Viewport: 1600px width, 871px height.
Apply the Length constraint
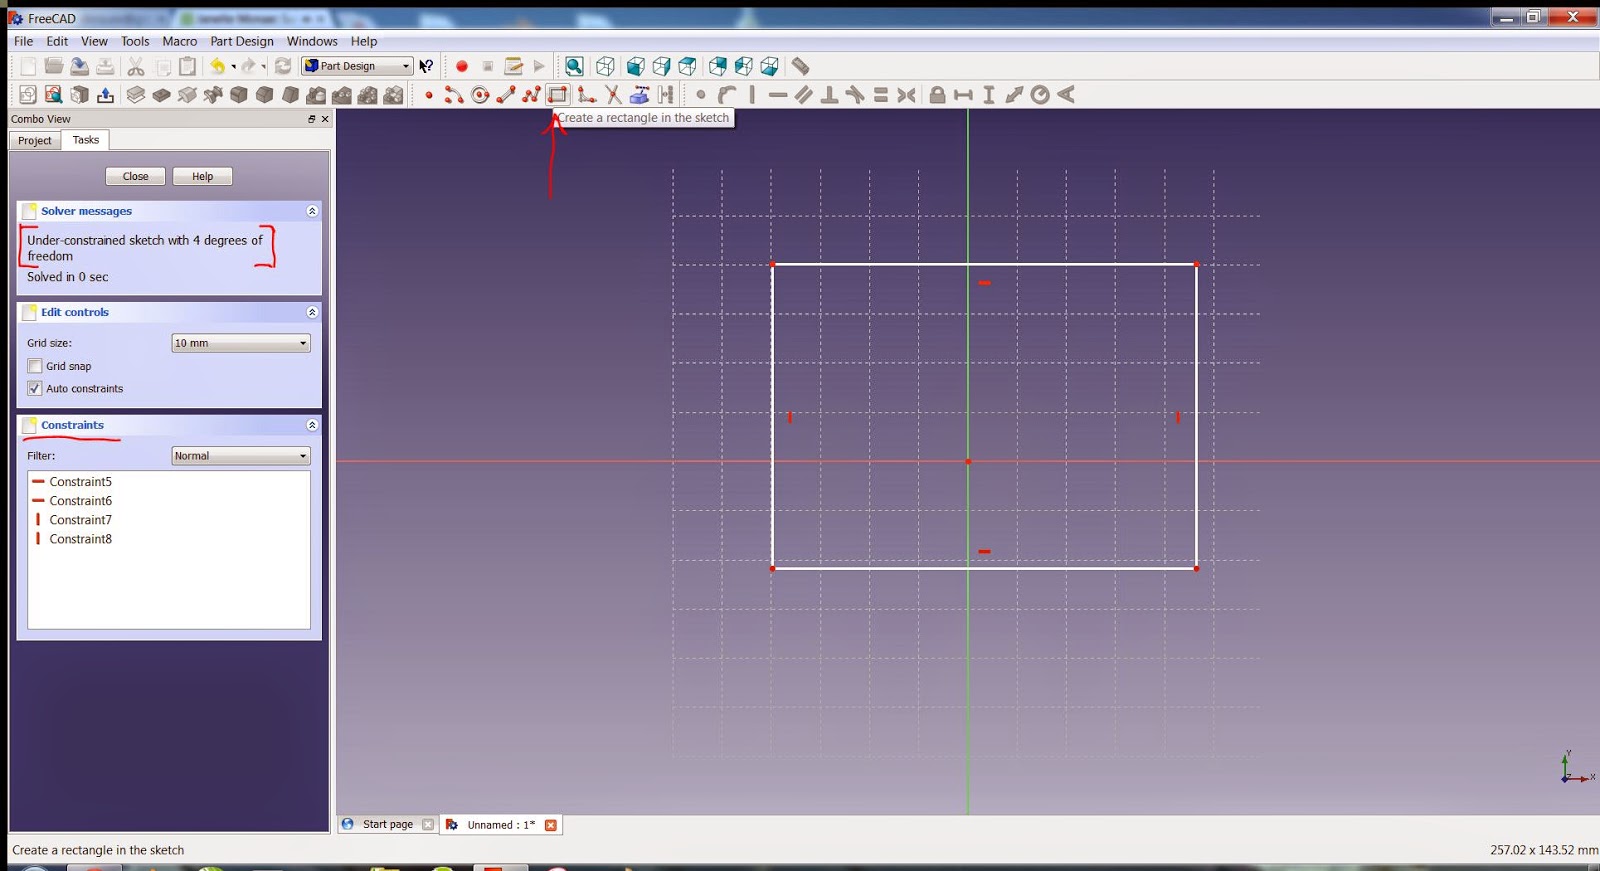tap(1015, 95)
